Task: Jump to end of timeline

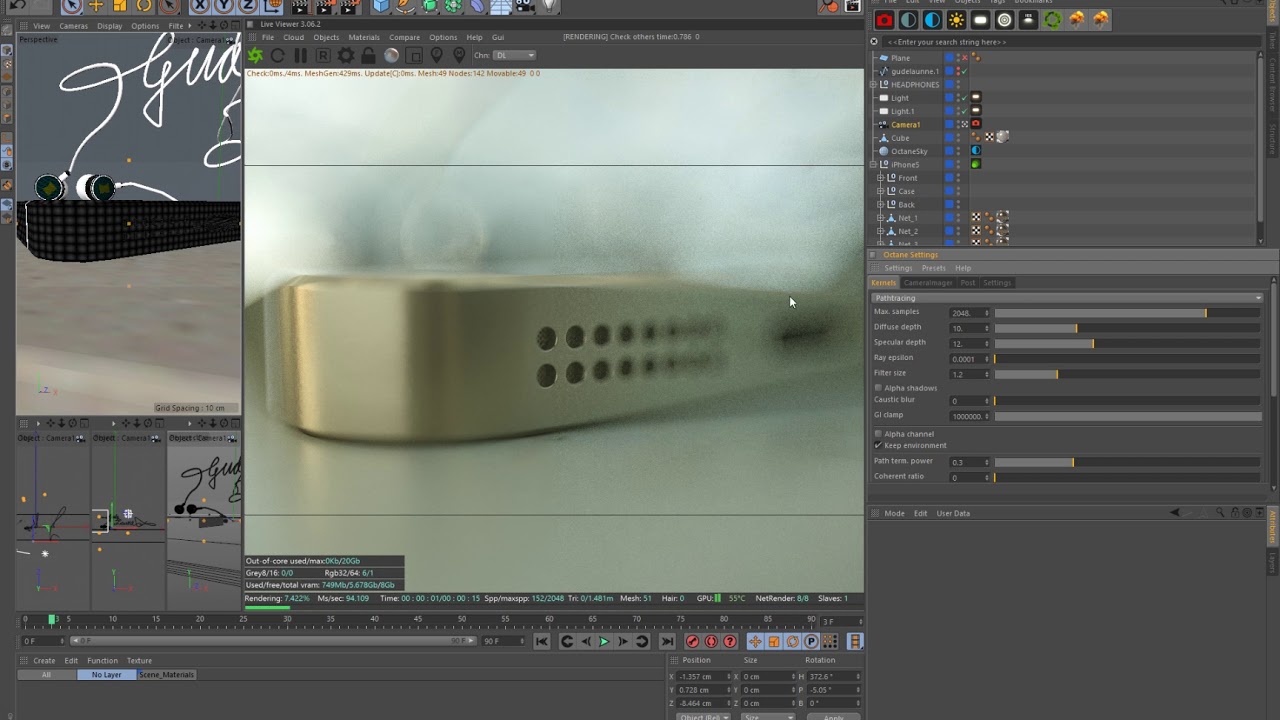Action: coord(667,642)
